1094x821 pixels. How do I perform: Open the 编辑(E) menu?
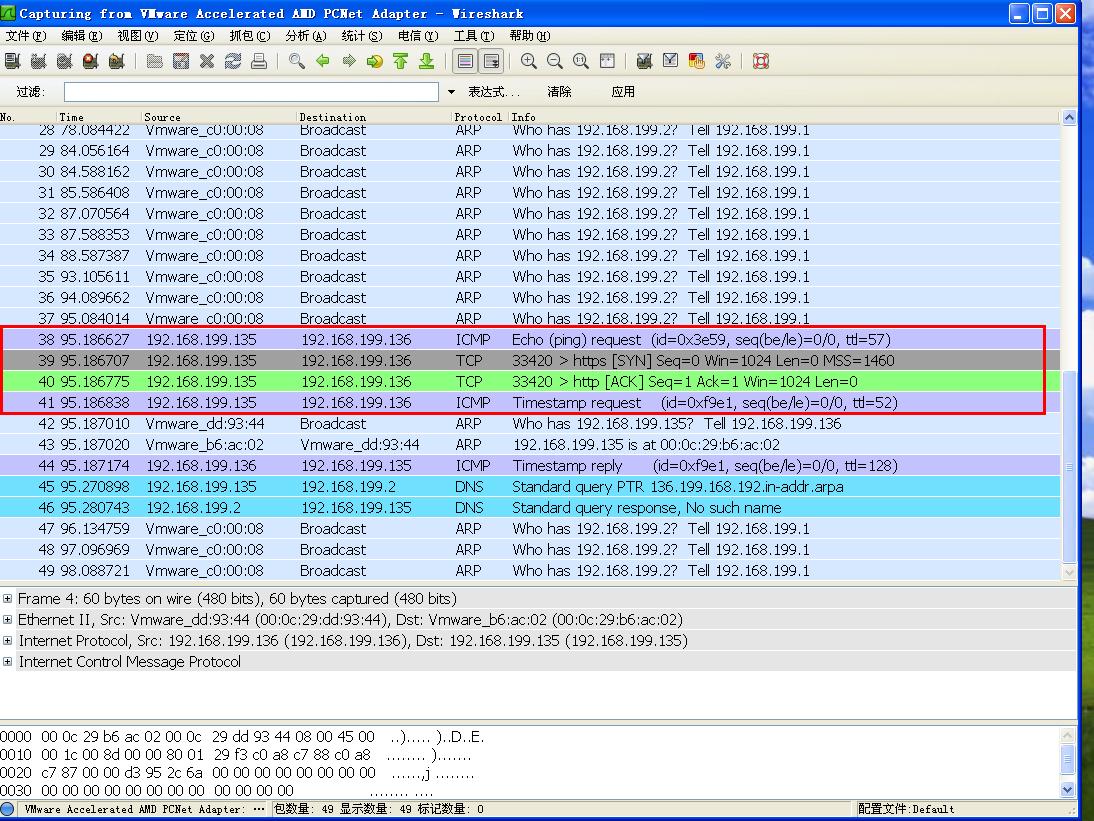tap(82, 36)
